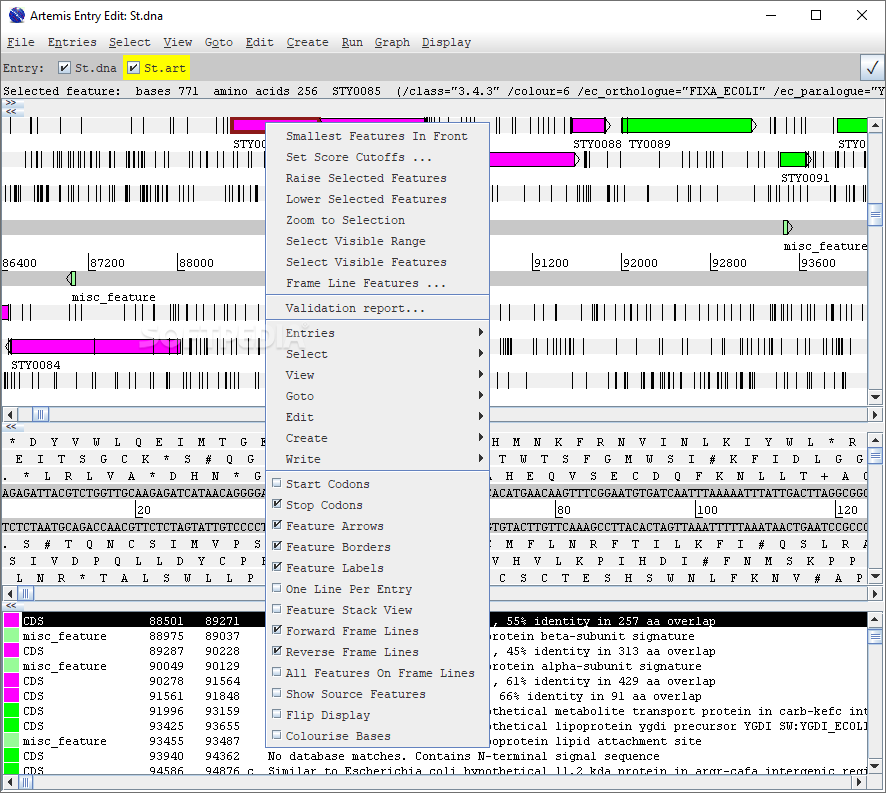
Task: Click the STY0088 magenta gene feature arrow
Action: click(x=590, y=125)
